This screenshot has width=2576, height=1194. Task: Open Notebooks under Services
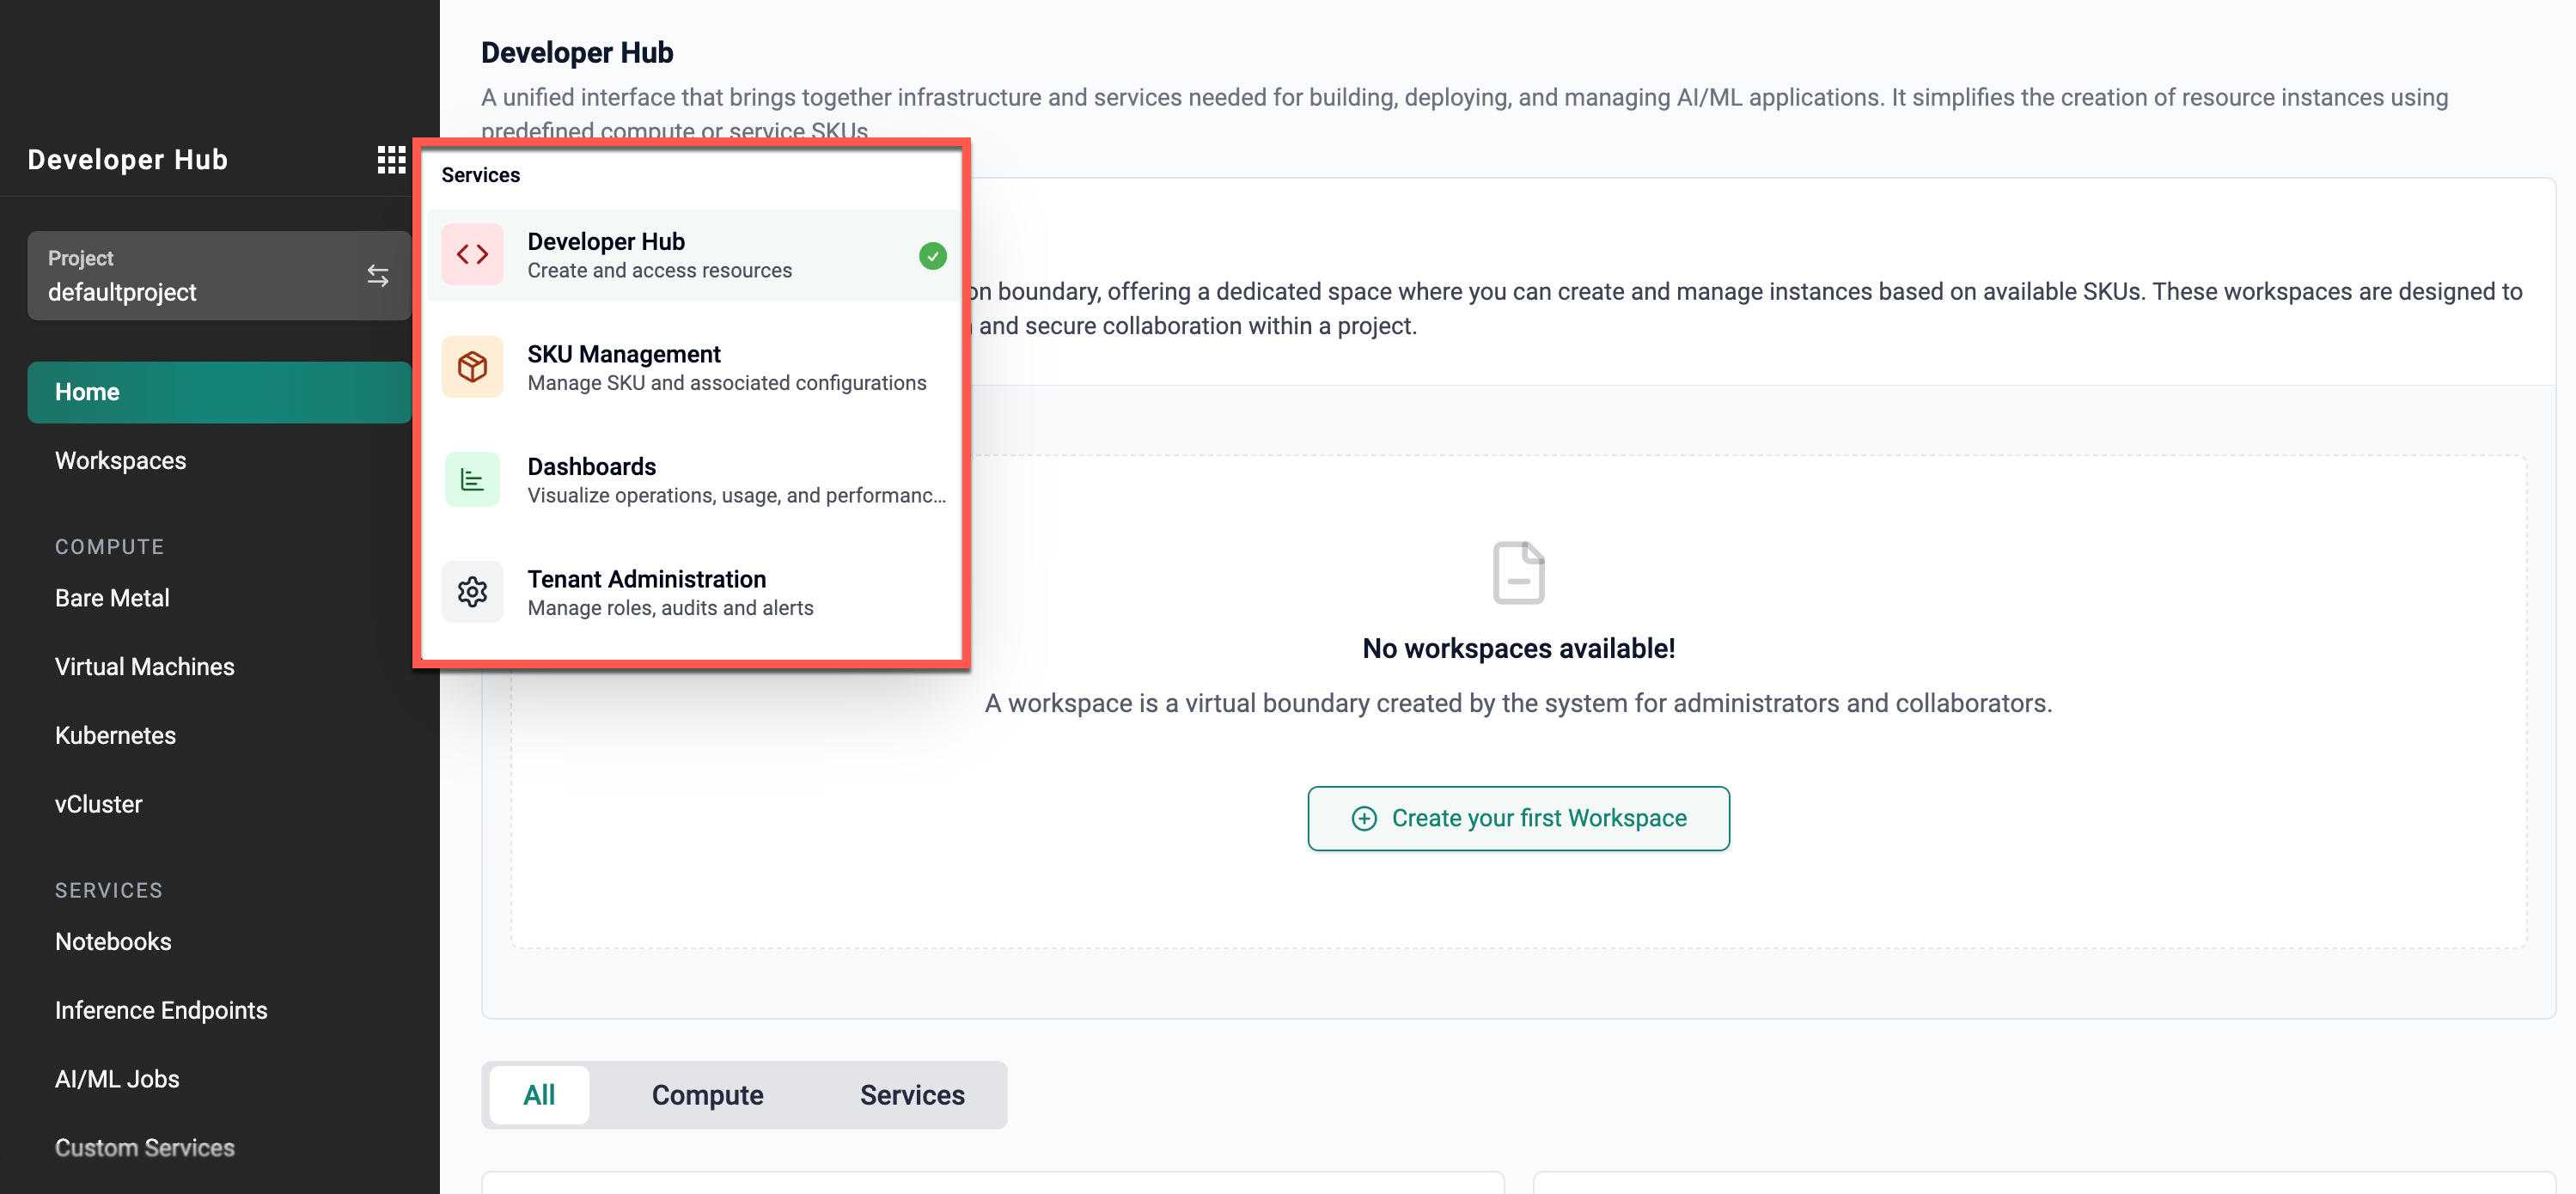point(113,941)
